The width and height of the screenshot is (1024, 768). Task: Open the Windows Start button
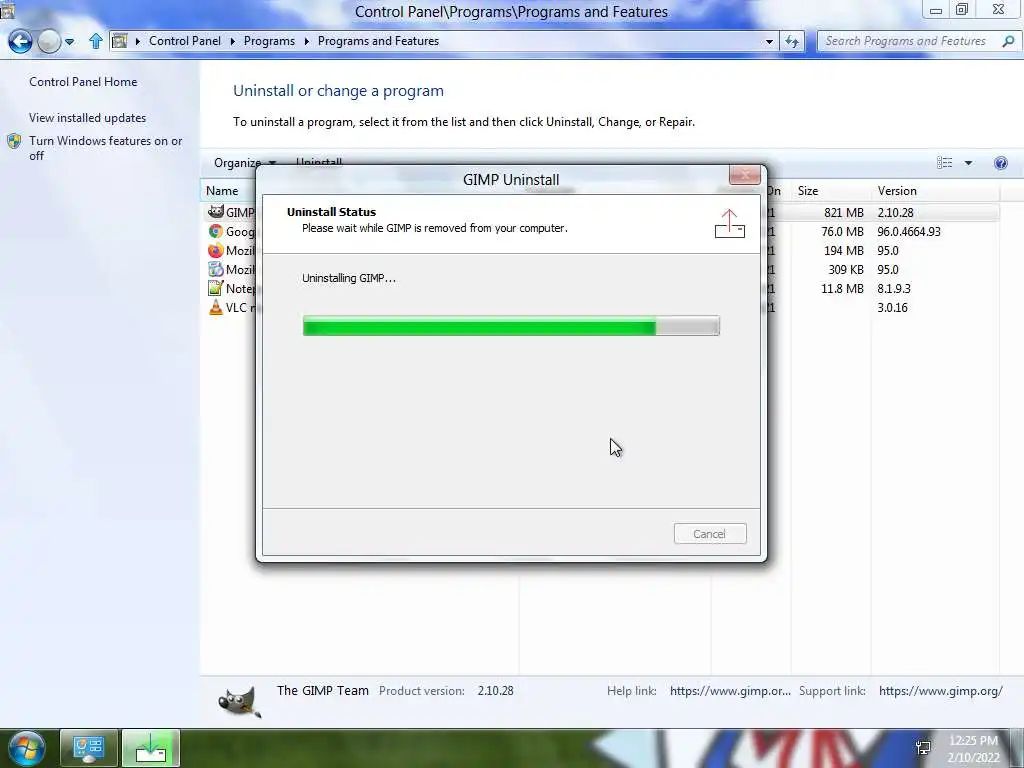click(26, 749)
